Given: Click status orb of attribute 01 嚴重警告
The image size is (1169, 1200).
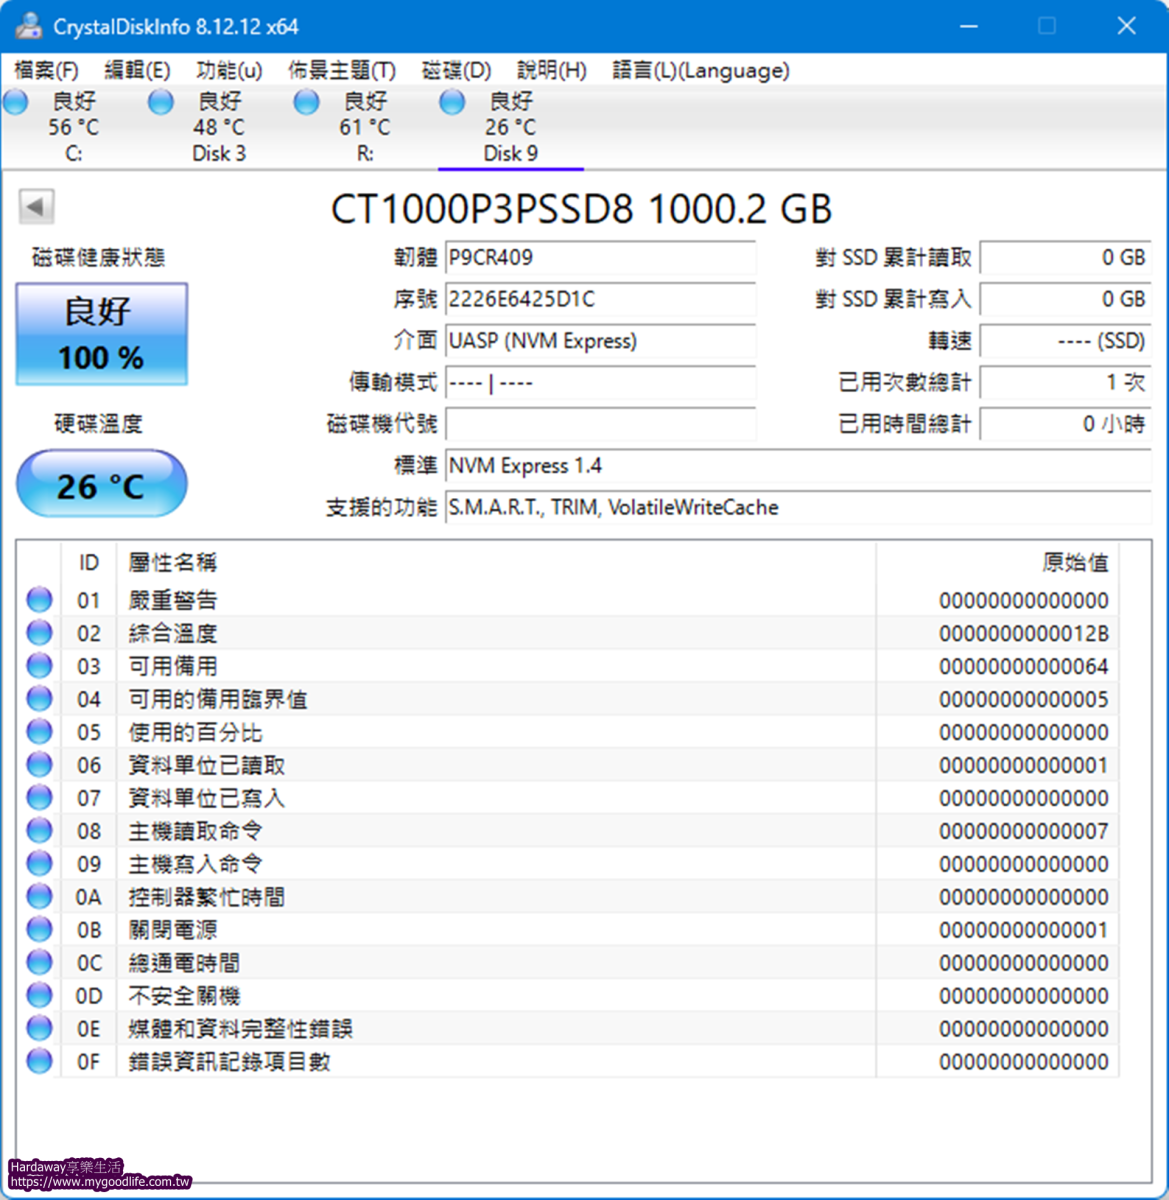Looking at the screenshot, I should click(40, 600).
